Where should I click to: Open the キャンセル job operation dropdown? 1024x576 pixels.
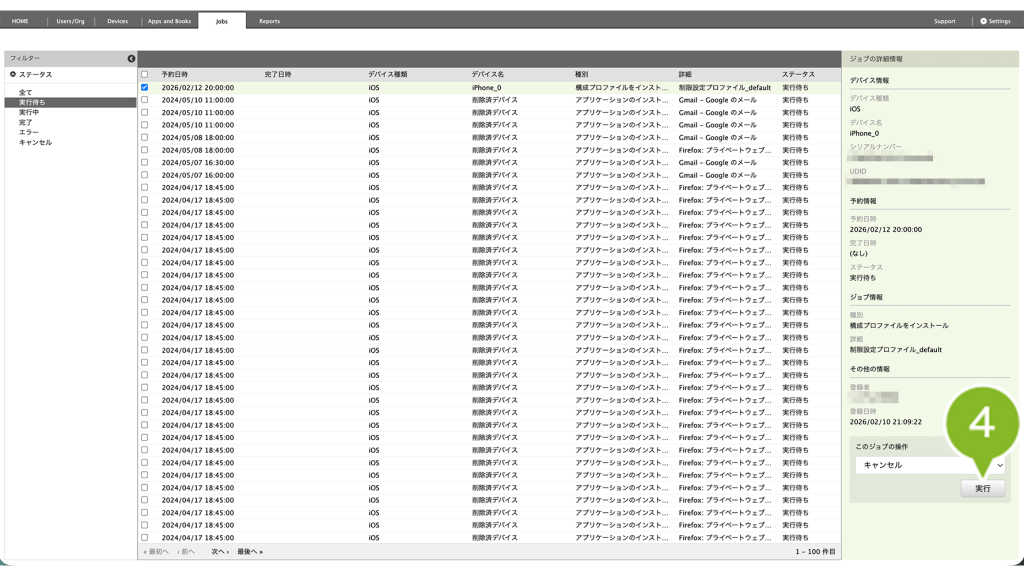point(930,465)
